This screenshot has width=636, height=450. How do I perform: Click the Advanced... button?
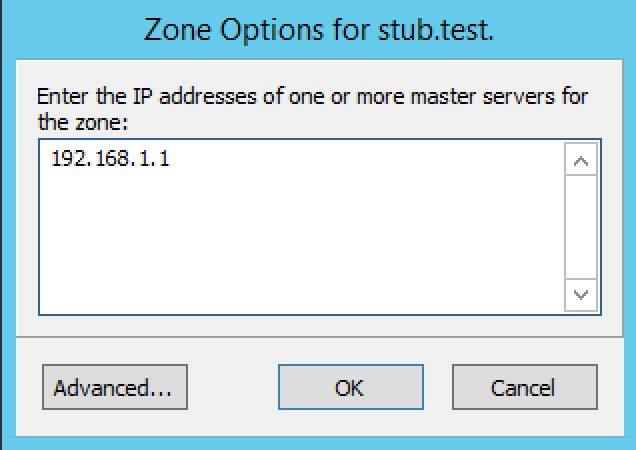[114, 387]
